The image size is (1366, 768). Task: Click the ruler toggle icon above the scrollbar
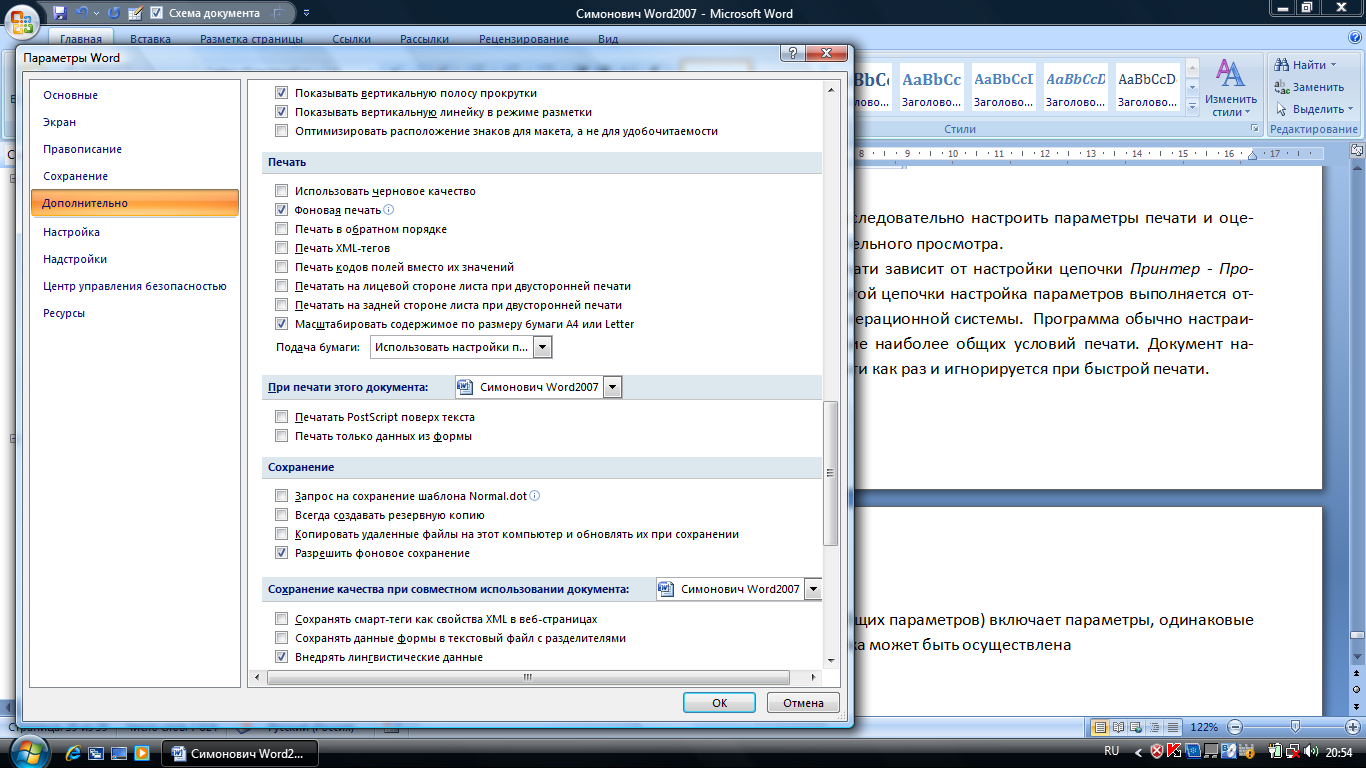tap(1357, 149)
